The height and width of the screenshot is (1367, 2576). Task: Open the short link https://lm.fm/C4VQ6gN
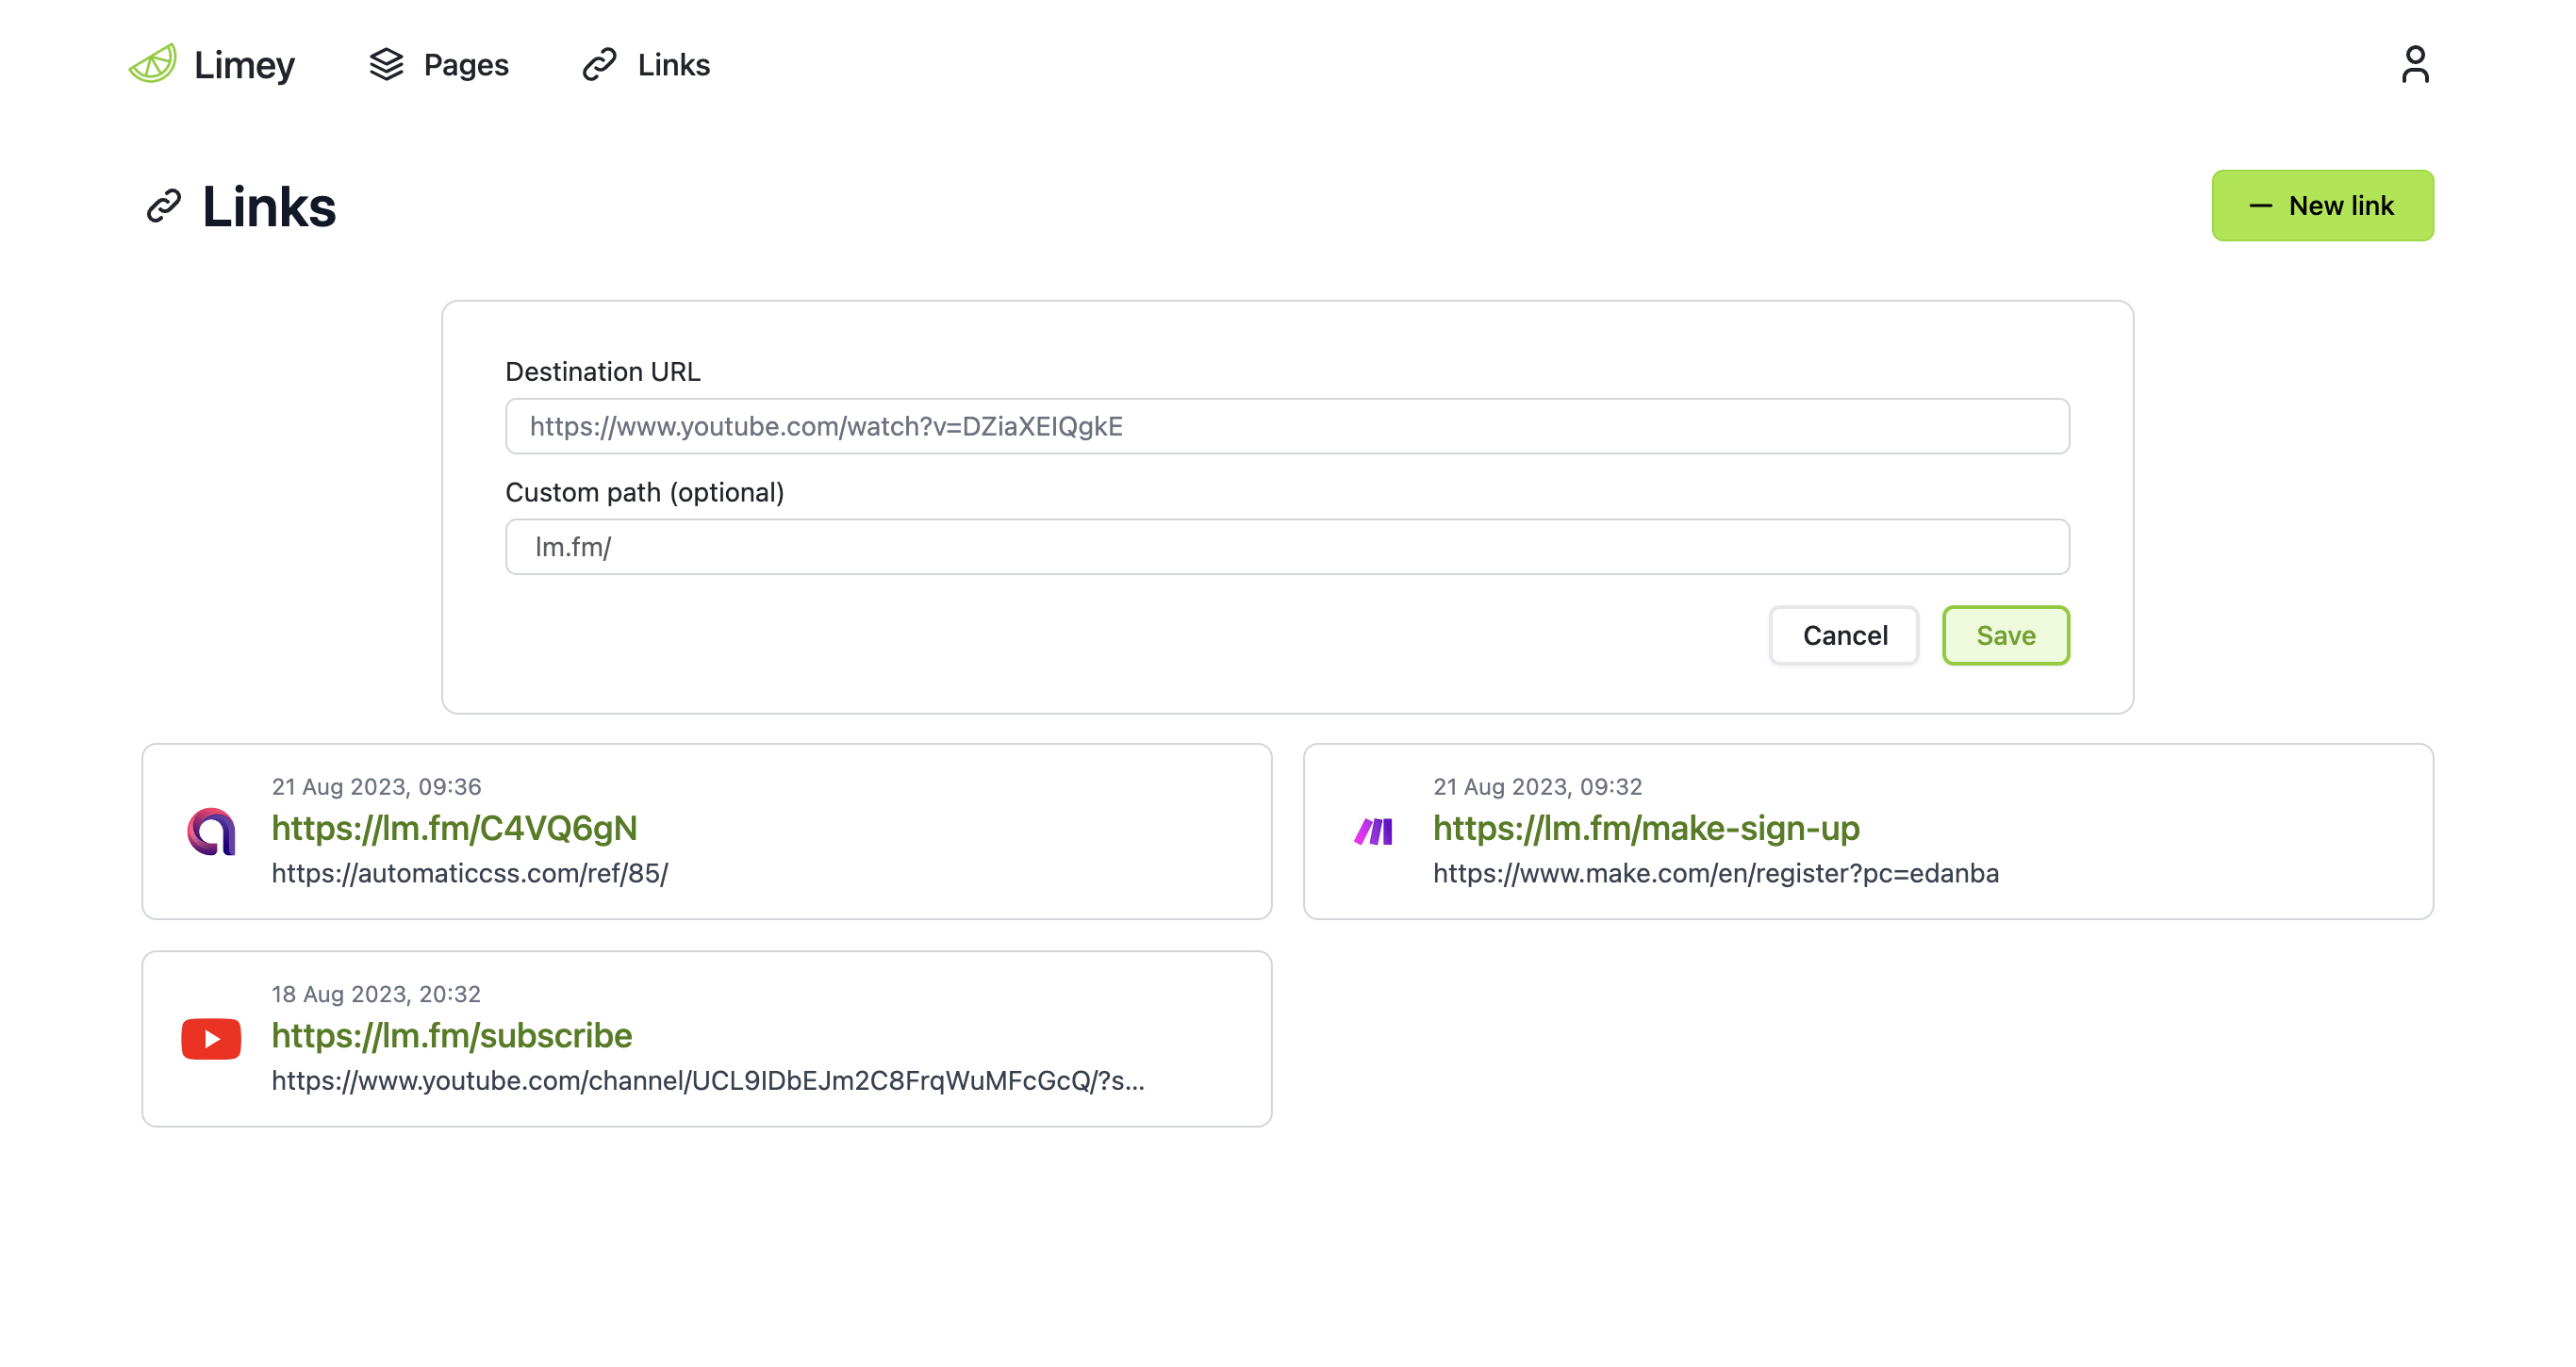[454, 828]
